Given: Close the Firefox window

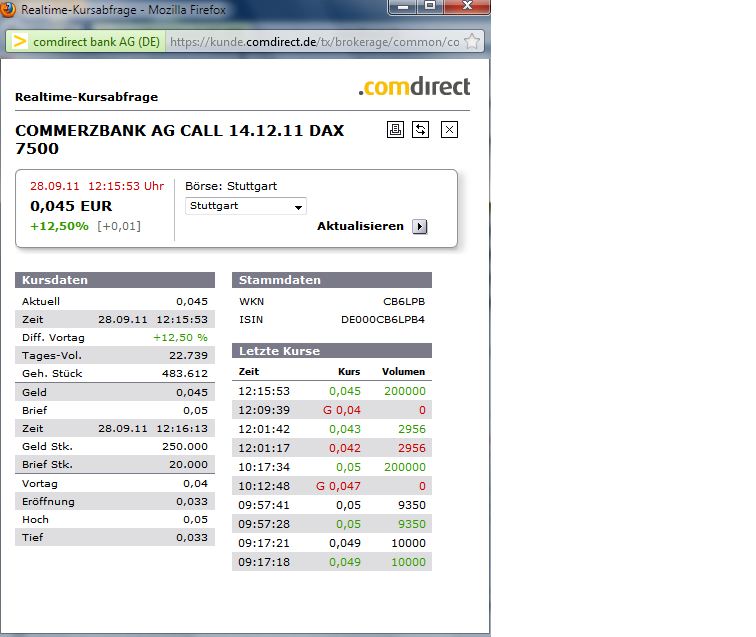Looking at the screenshot, I should 467,7.
